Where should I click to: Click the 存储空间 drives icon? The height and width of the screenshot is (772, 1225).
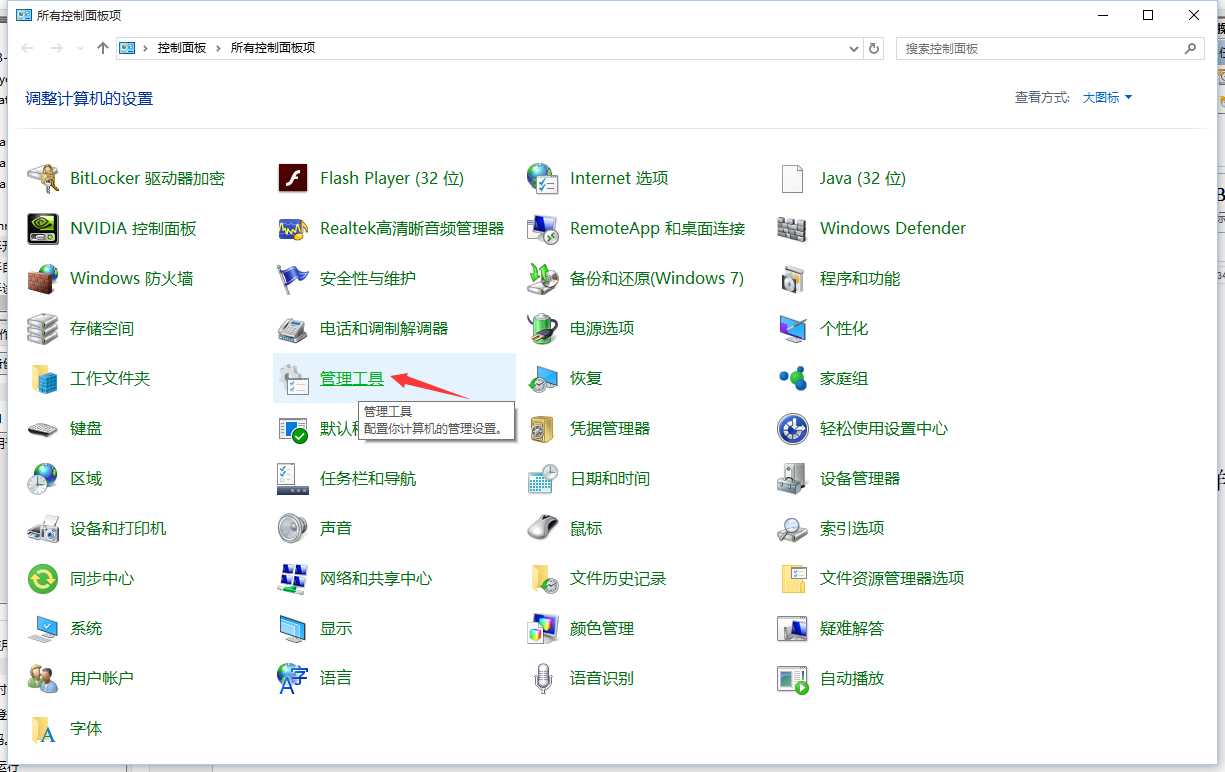tap(43, 328)
